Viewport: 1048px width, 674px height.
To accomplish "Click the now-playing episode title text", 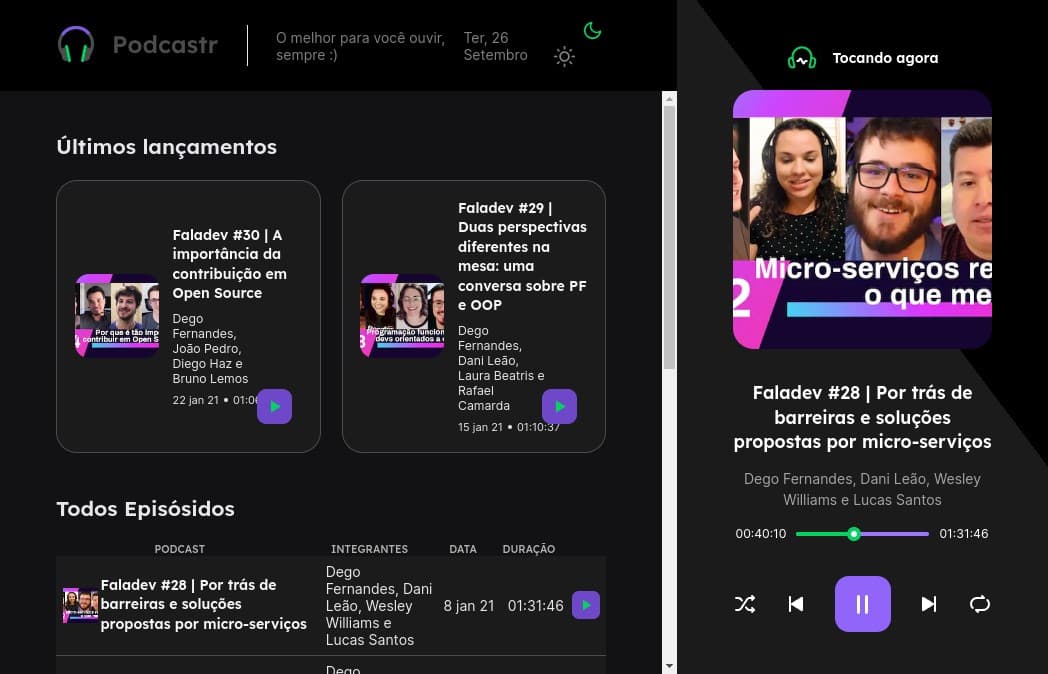I will point(862,417).
